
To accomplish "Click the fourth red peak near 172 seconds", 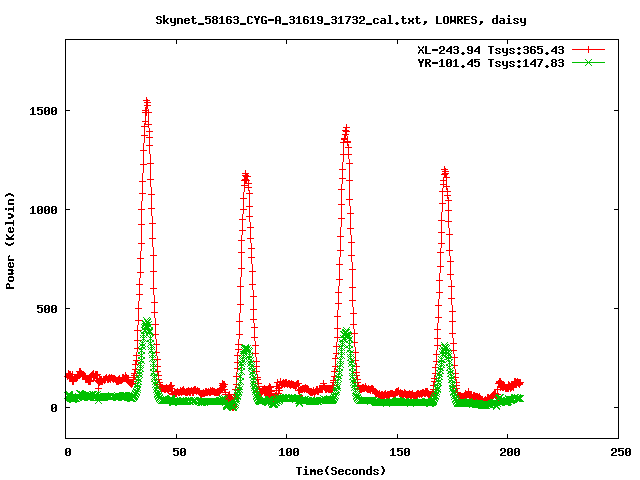I will (x=445, y=171).
